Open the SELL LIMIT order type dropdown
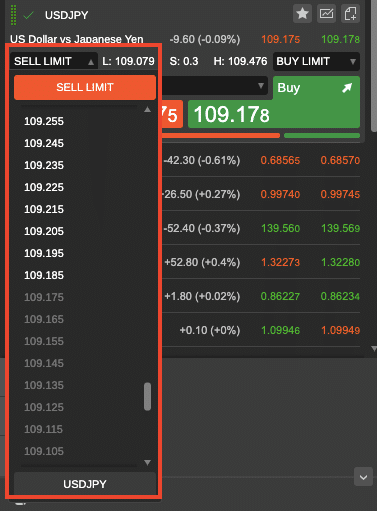The width and height of the screenshot is (377, 511). click(54, 61)
